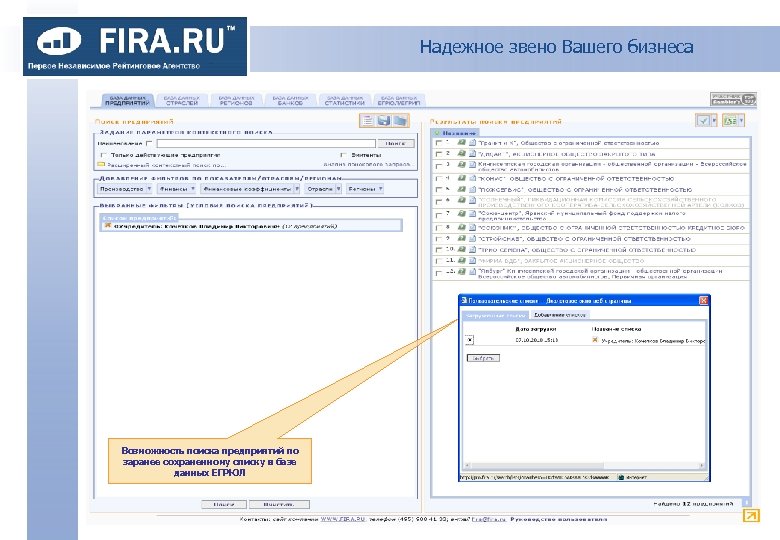Check the box for result row 1
Viewport: 780px width, 540px height.
[x=438, y=143]
